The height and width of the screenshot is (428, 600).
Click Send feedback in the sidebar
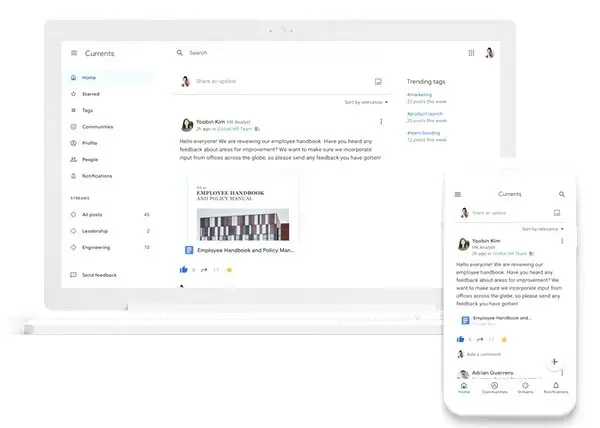98,275
